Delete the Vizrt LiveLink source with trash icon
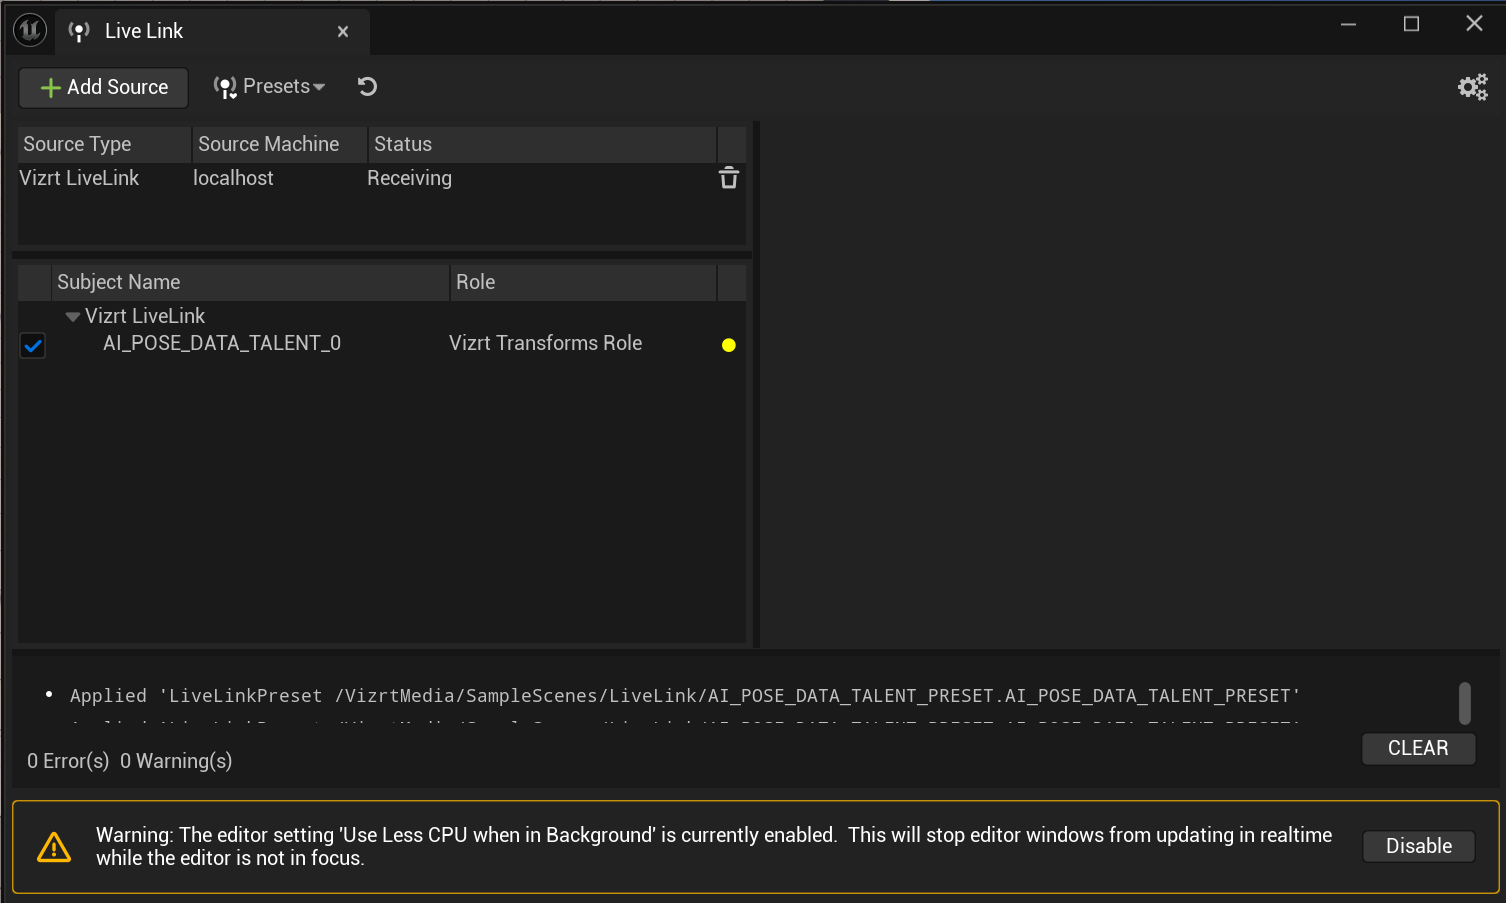The image size is (1506, 903). [x=729, y=178]
